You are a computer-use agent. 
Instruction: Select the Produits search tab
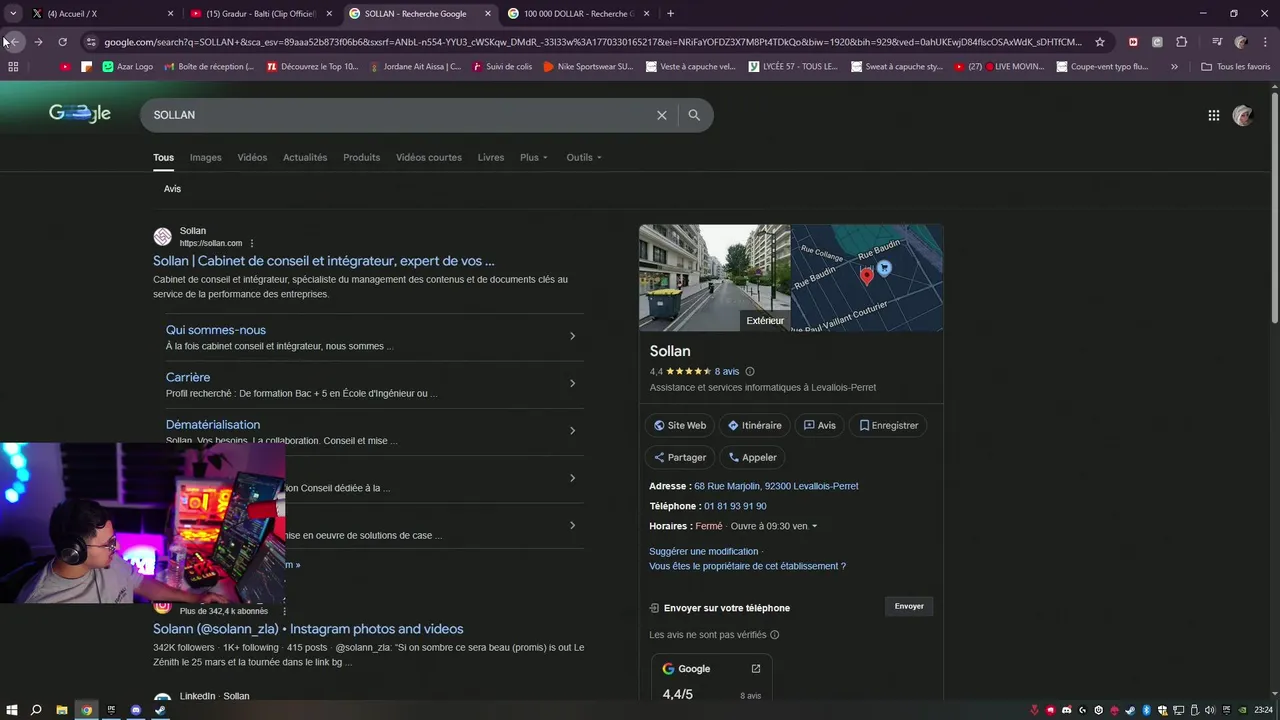coord(361,158)
